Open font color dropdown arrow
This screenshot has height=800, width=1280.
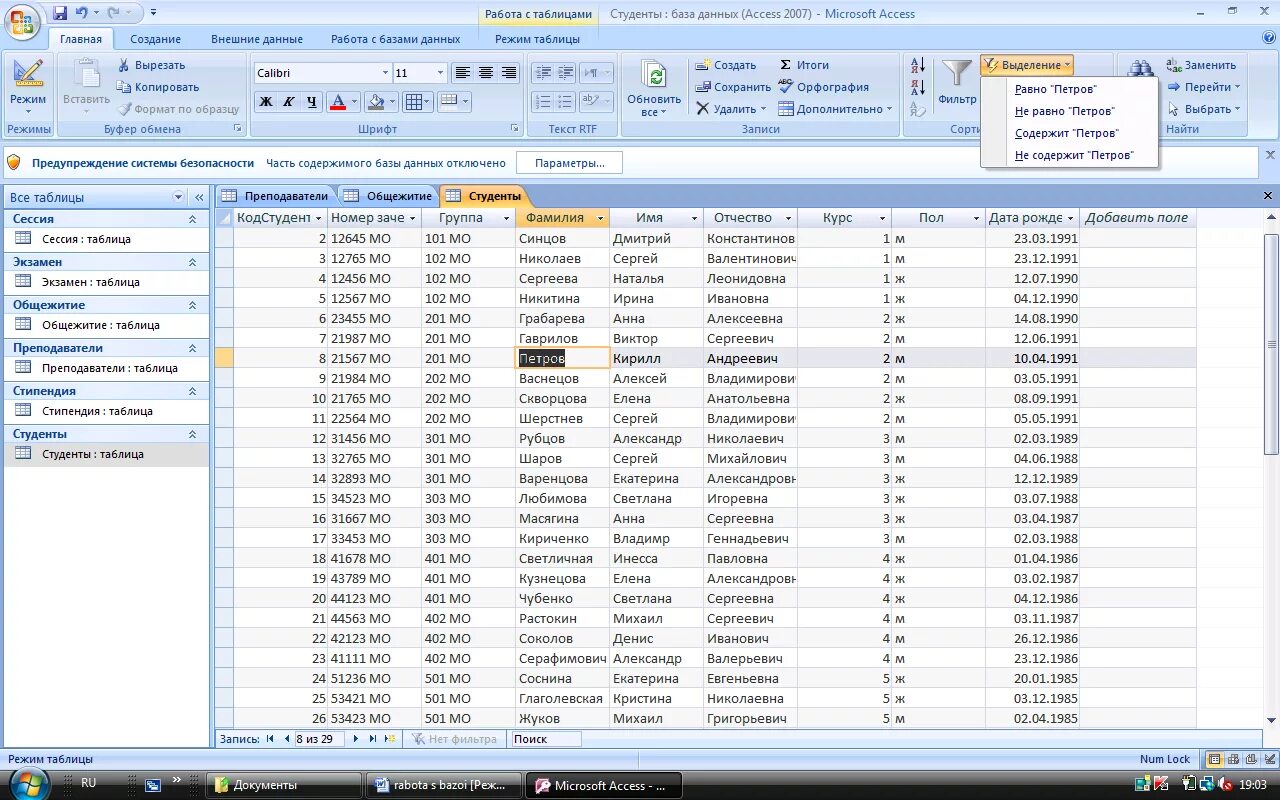(354, 101)
